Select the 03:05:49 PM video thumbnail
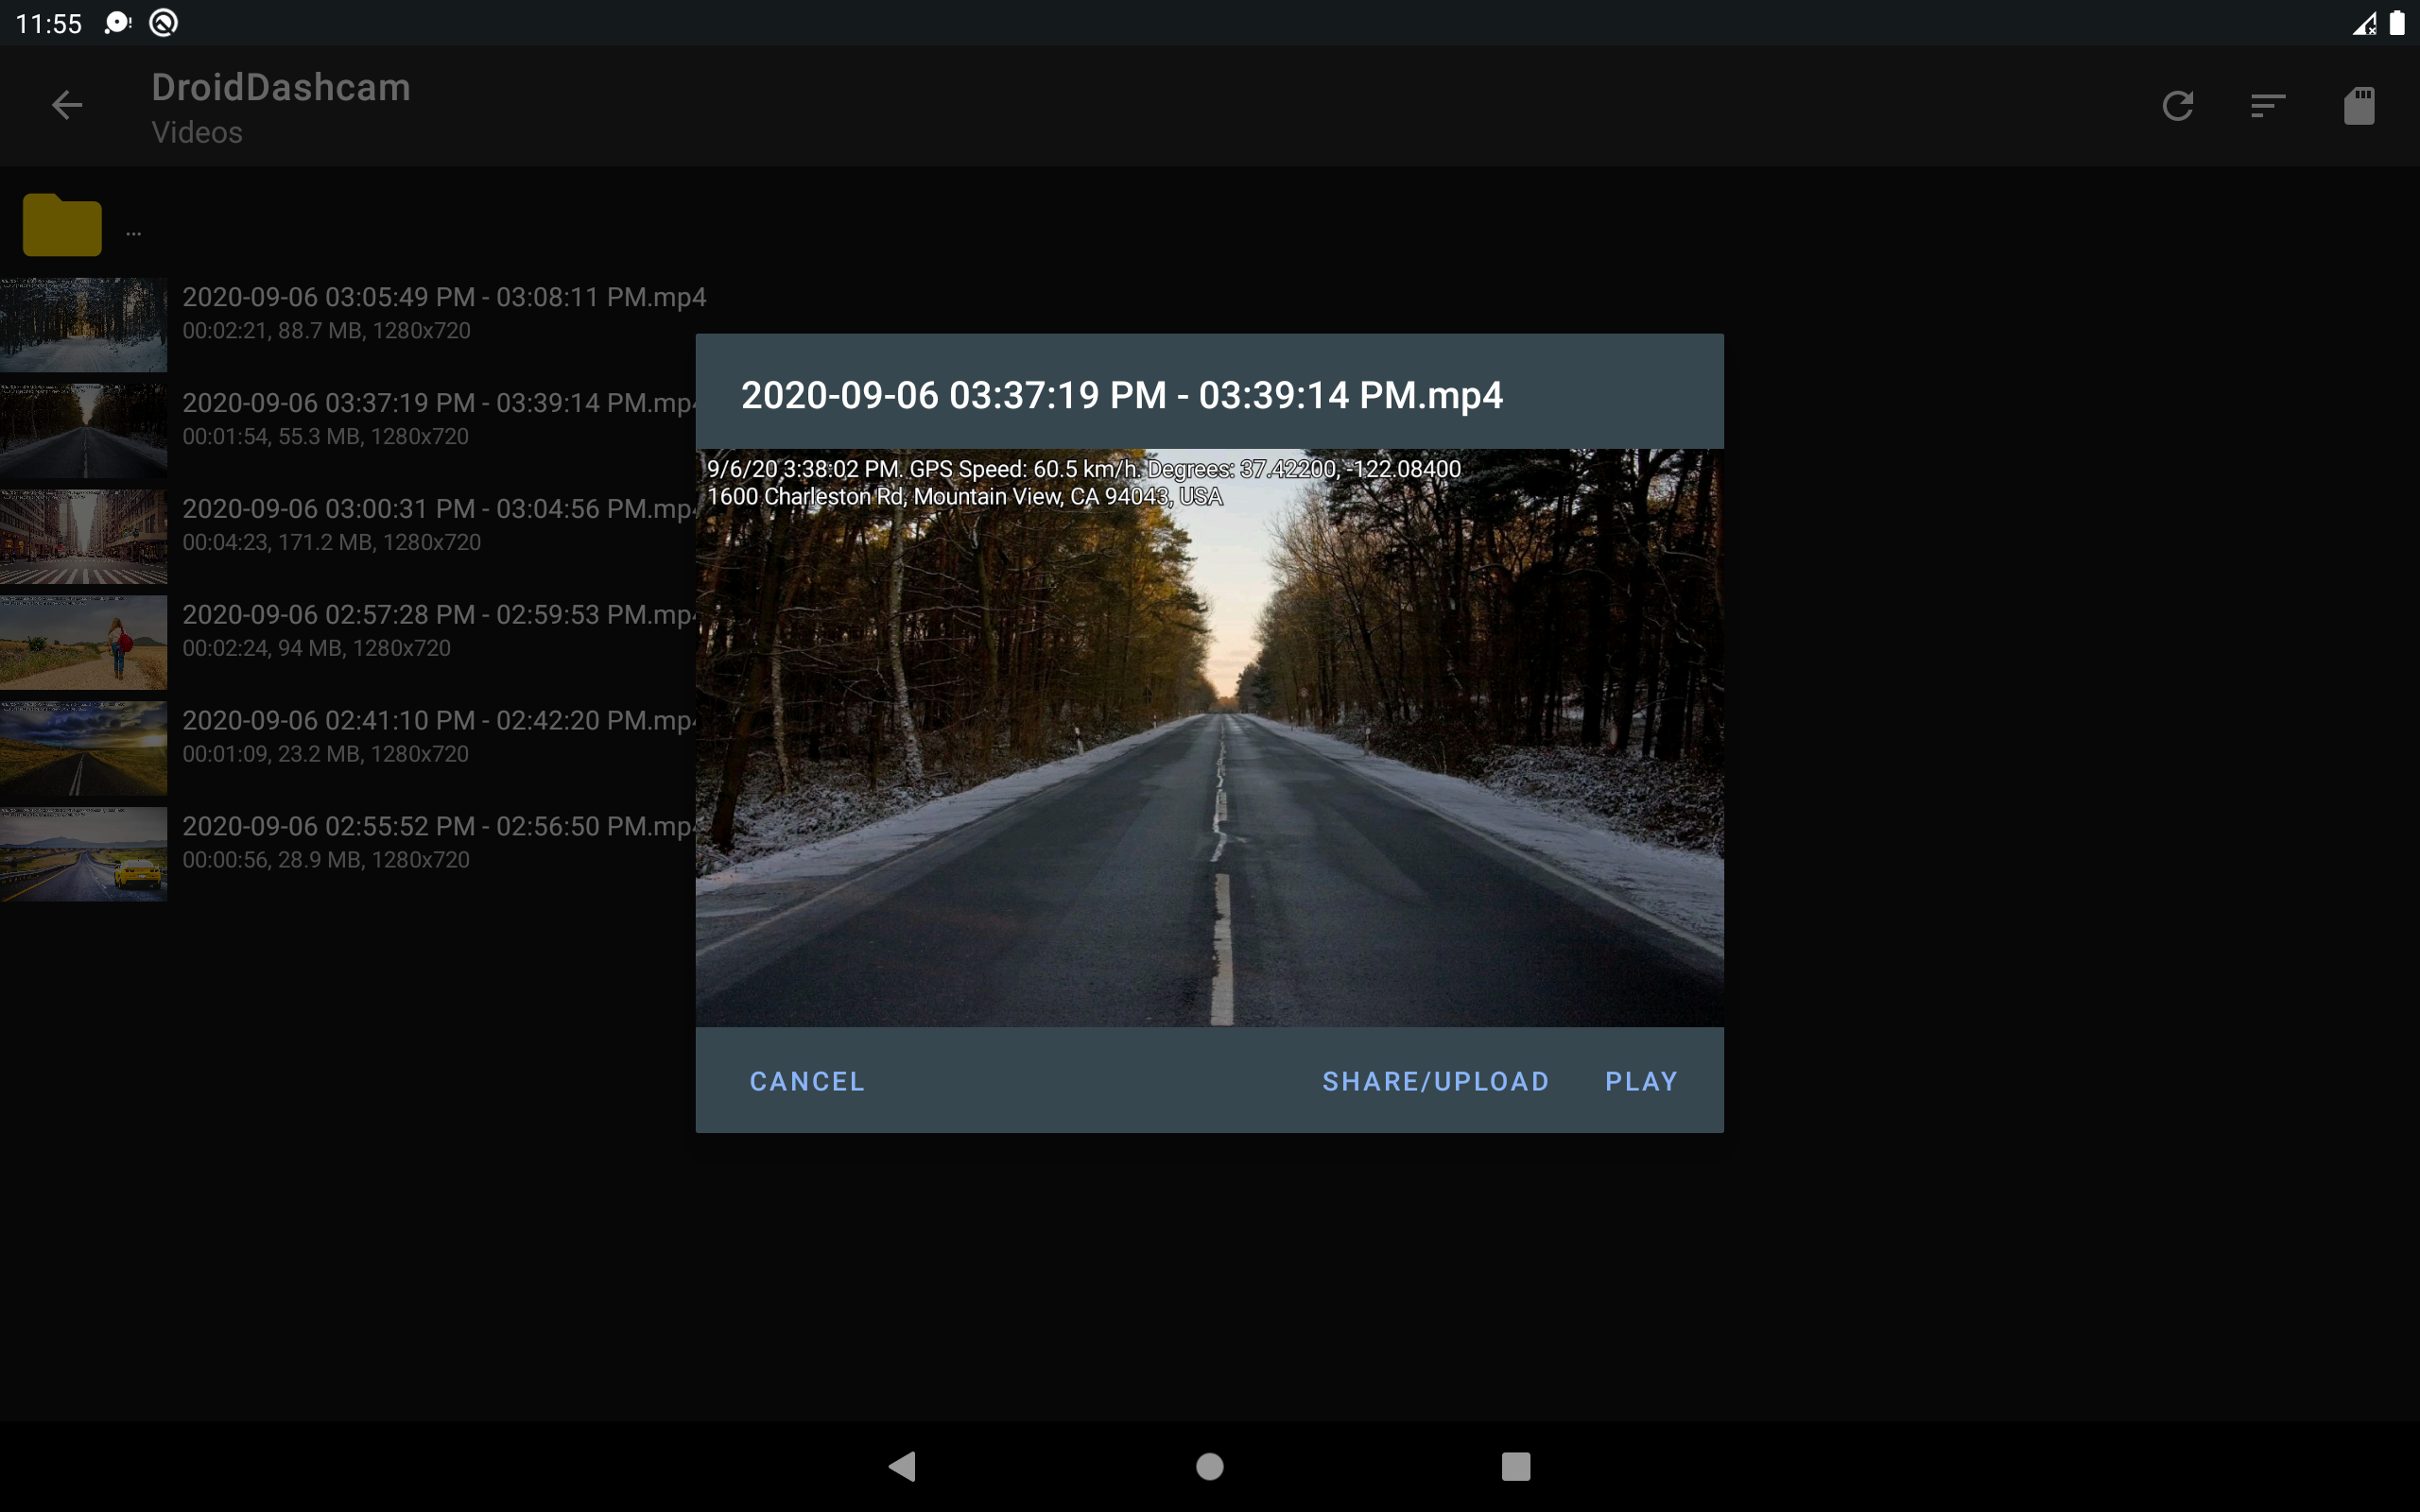 click(83, 325)
